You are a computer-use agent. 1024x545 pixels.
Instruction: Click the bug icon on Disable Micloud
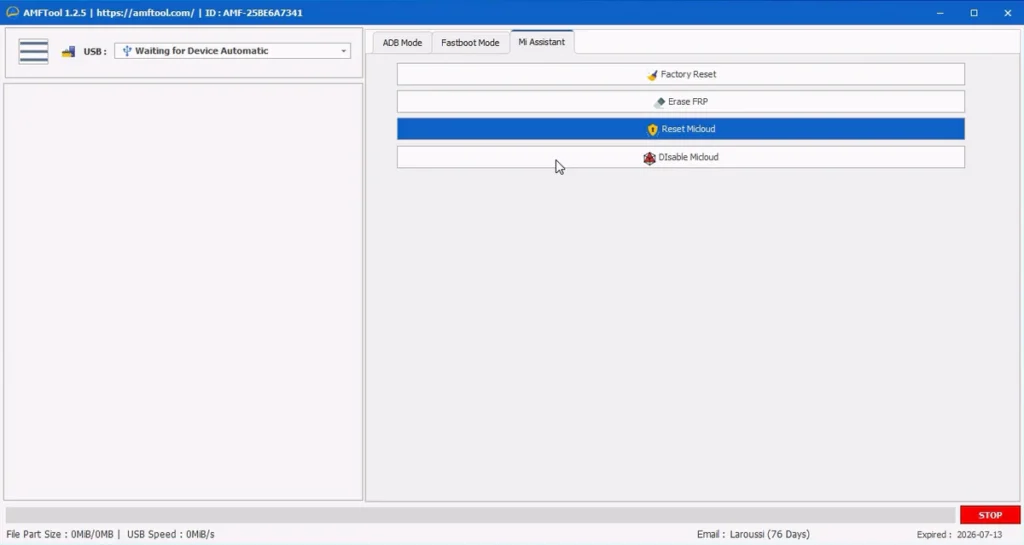[649, 158]
